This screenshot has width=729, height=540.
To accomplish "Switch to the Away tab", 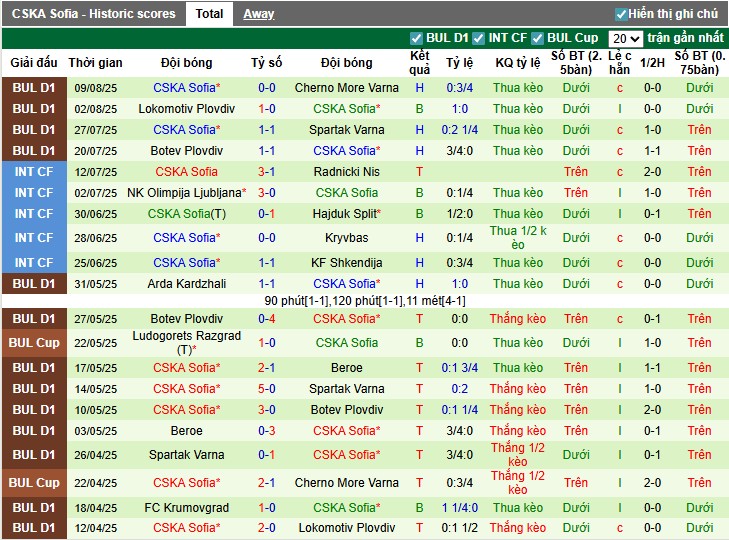I will coord(258,14).
